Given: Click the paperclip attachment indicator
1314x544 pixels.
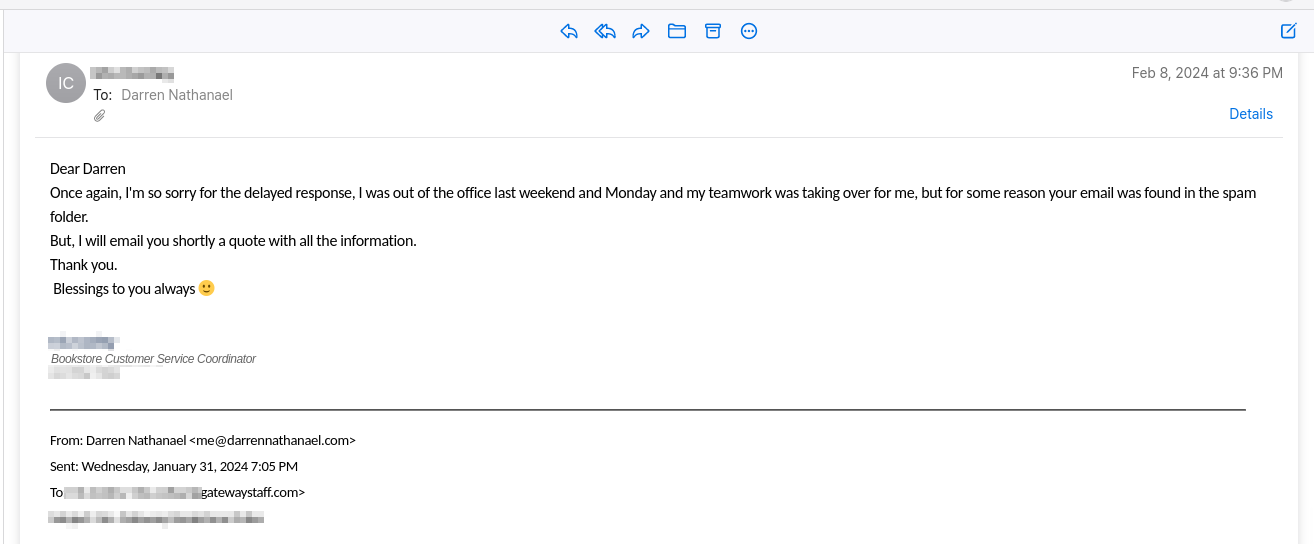Looking at the screenshot, I should (99, 116).
